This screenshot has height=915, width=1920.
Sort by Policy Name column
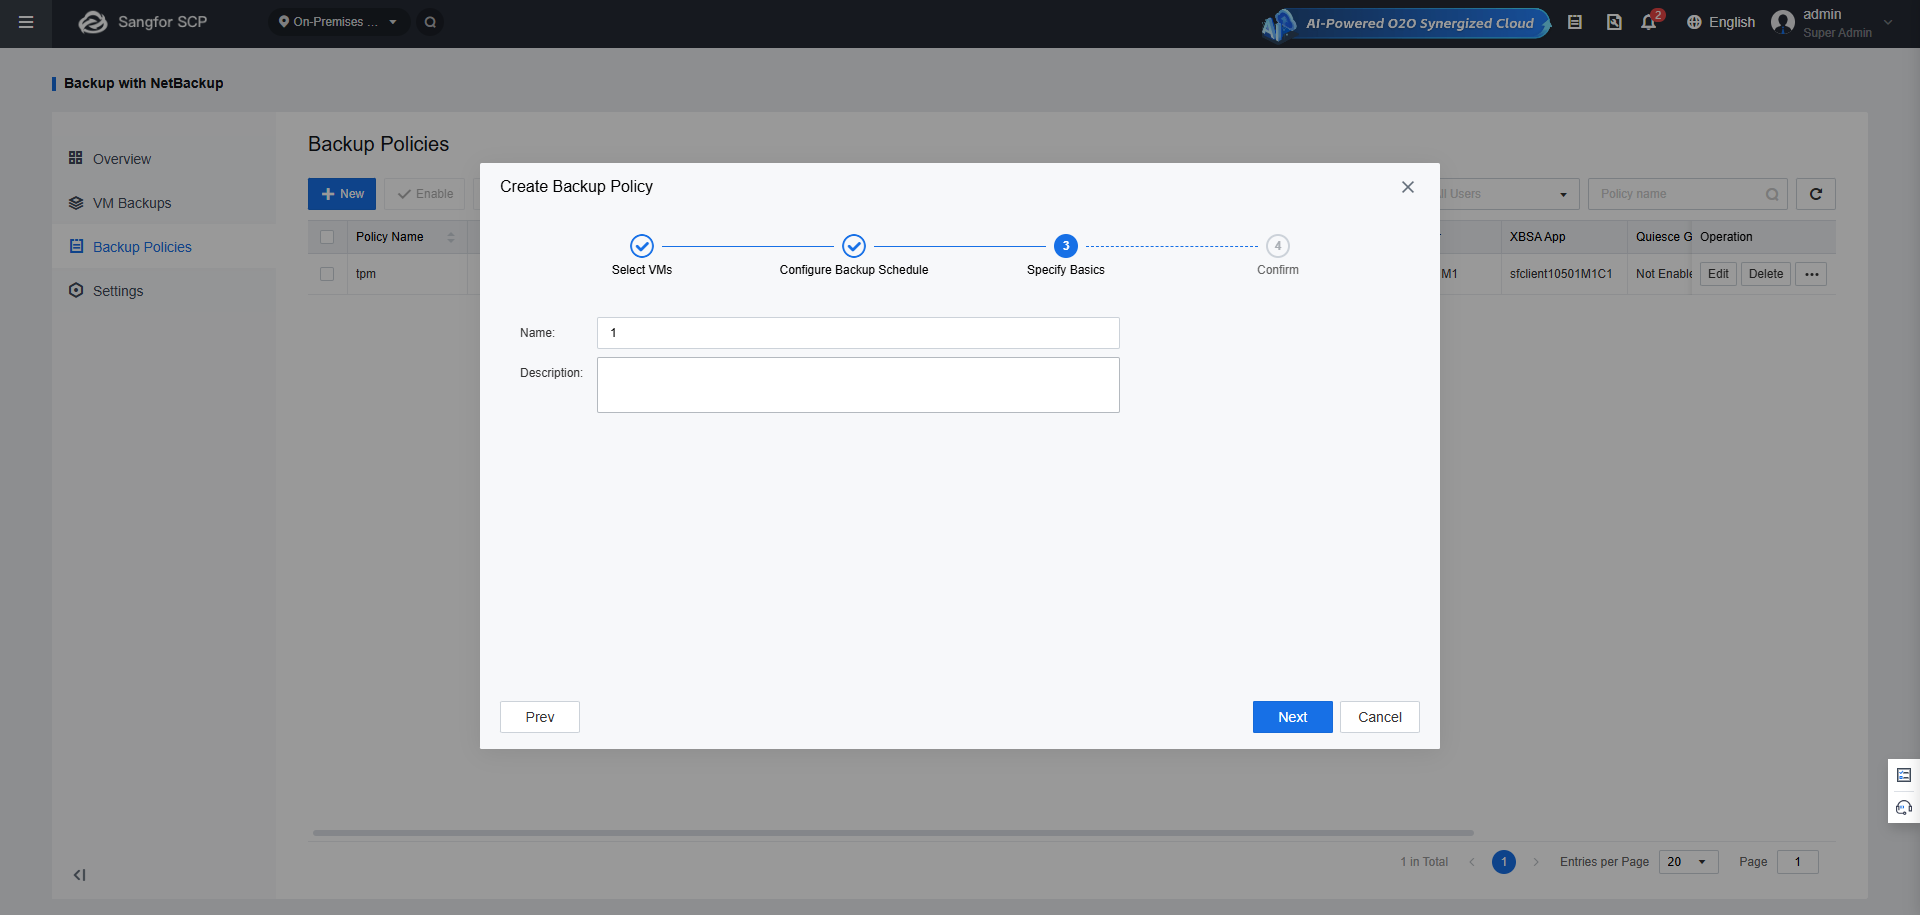(x=451, y=237)
